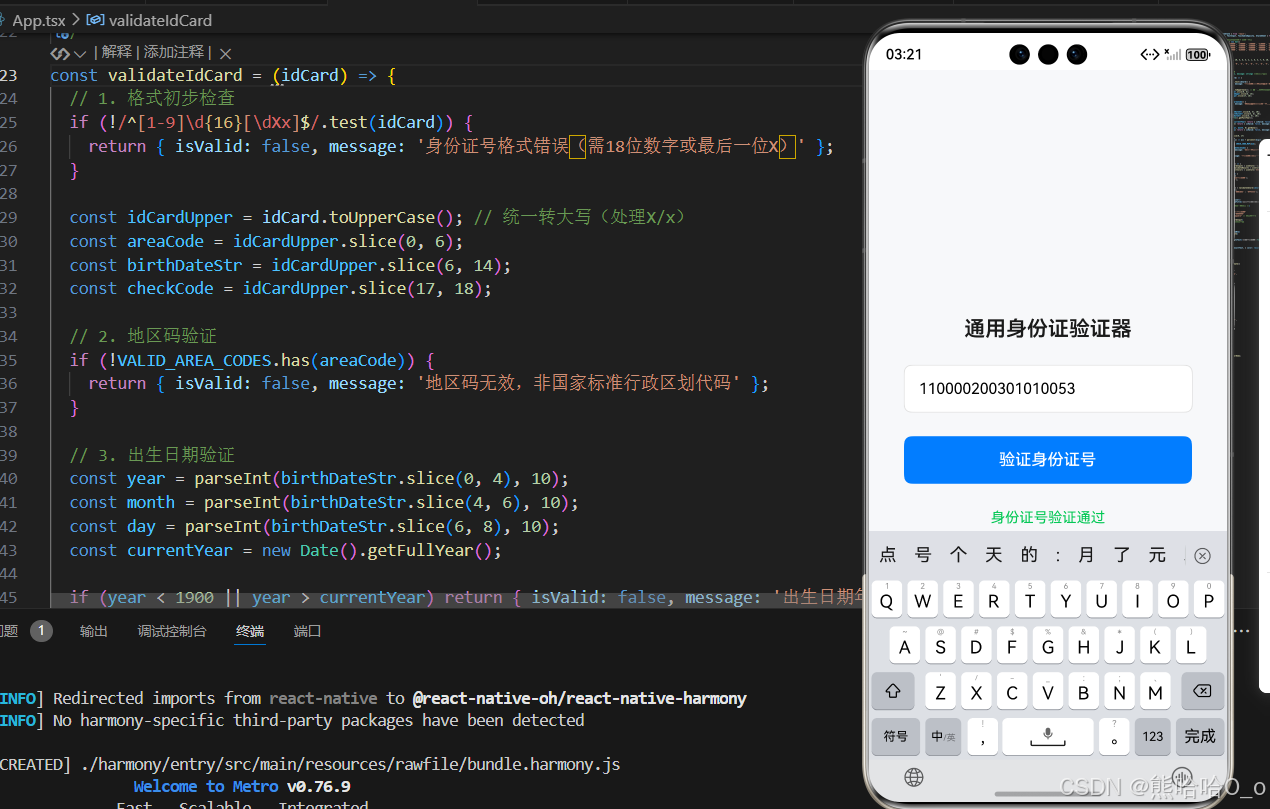
Task: Tap the 完成 done key
Action: (1200, 736)
